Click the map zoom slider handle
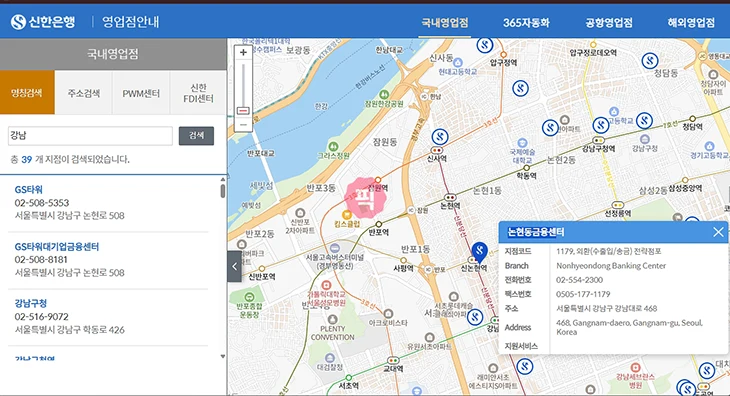The height and width of the screenshot is (396, 730). coord(243,111)
